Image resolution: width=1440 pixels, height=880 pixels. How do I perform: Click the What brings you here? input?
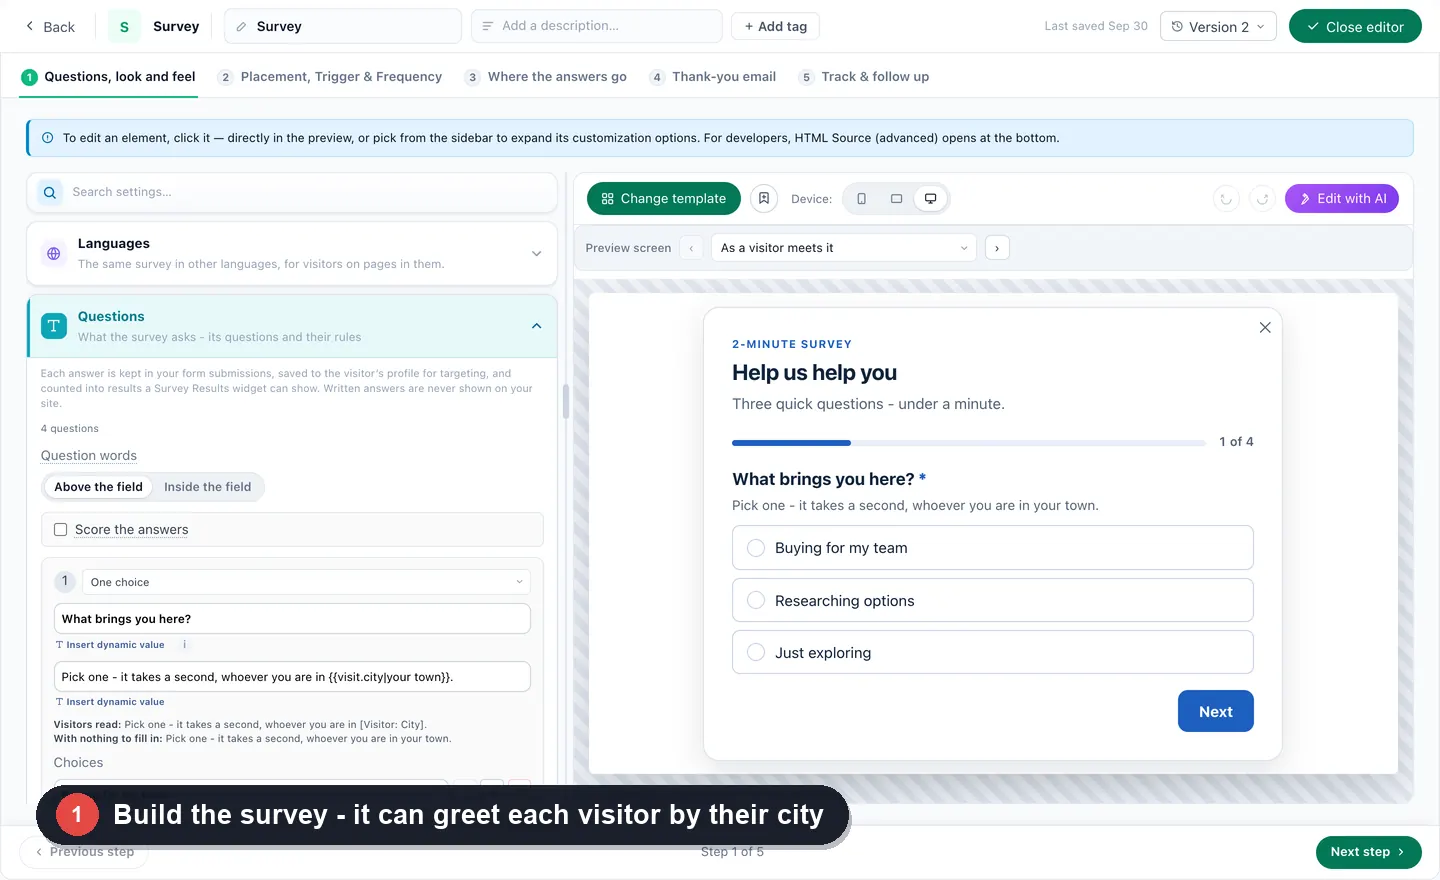tap(292, 619)
